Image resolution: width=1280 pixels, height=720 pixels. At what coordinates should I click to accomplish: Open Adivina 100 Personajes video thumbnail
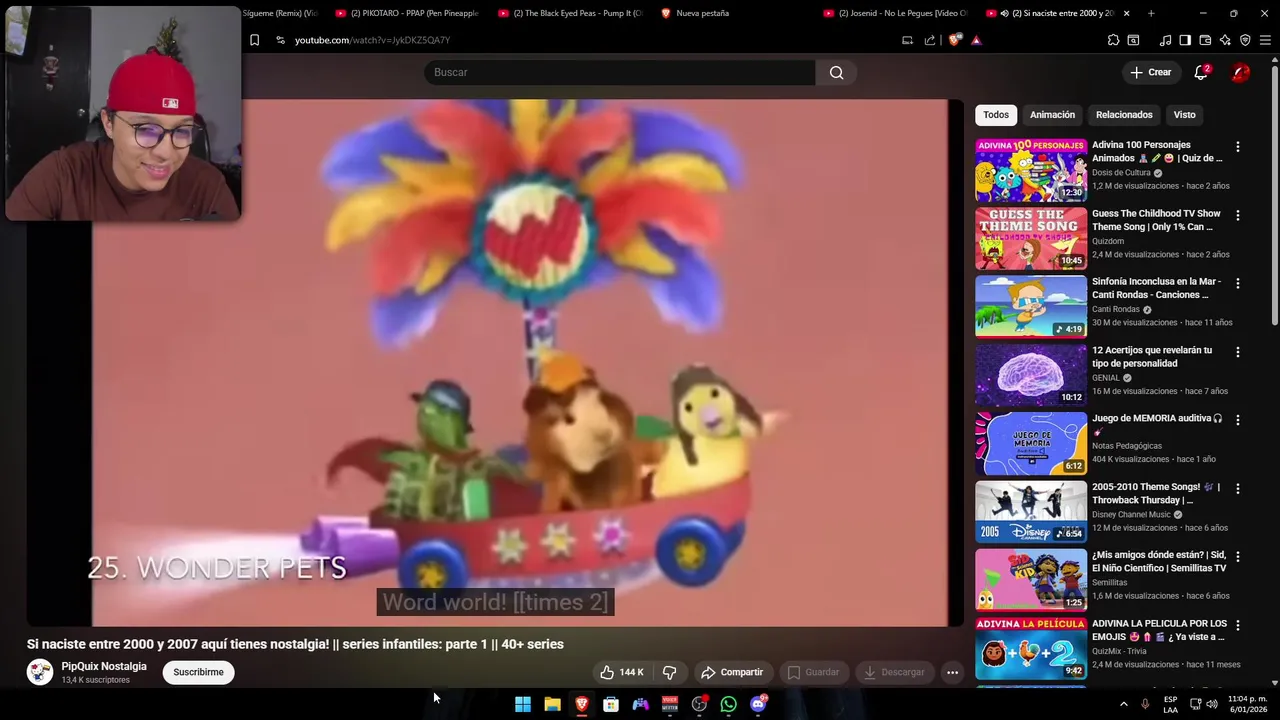point(1031,170)
